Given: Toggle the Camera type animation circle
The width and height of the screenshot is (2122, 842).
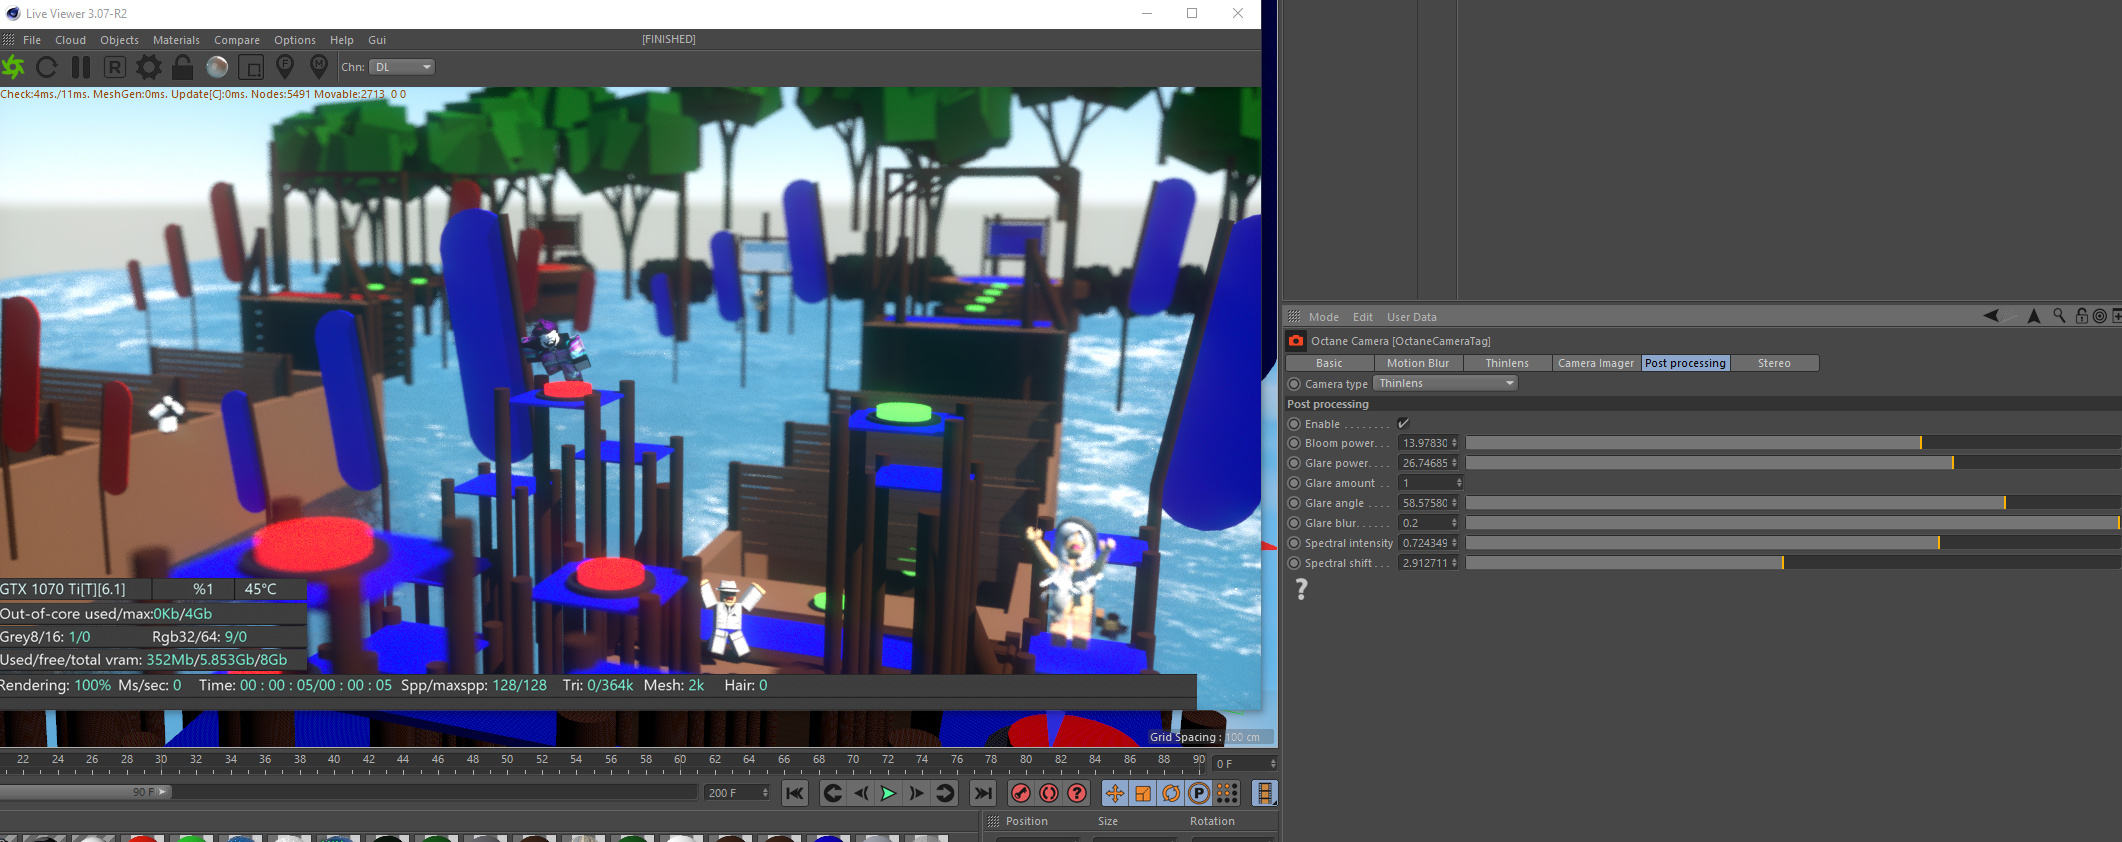Looking at the screenshot, I should point(1294,384).
